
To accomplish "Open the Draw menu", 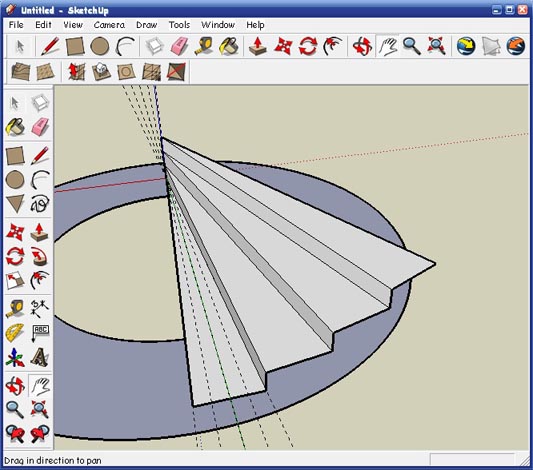I will pyautogui.click(x=147, y=25).
